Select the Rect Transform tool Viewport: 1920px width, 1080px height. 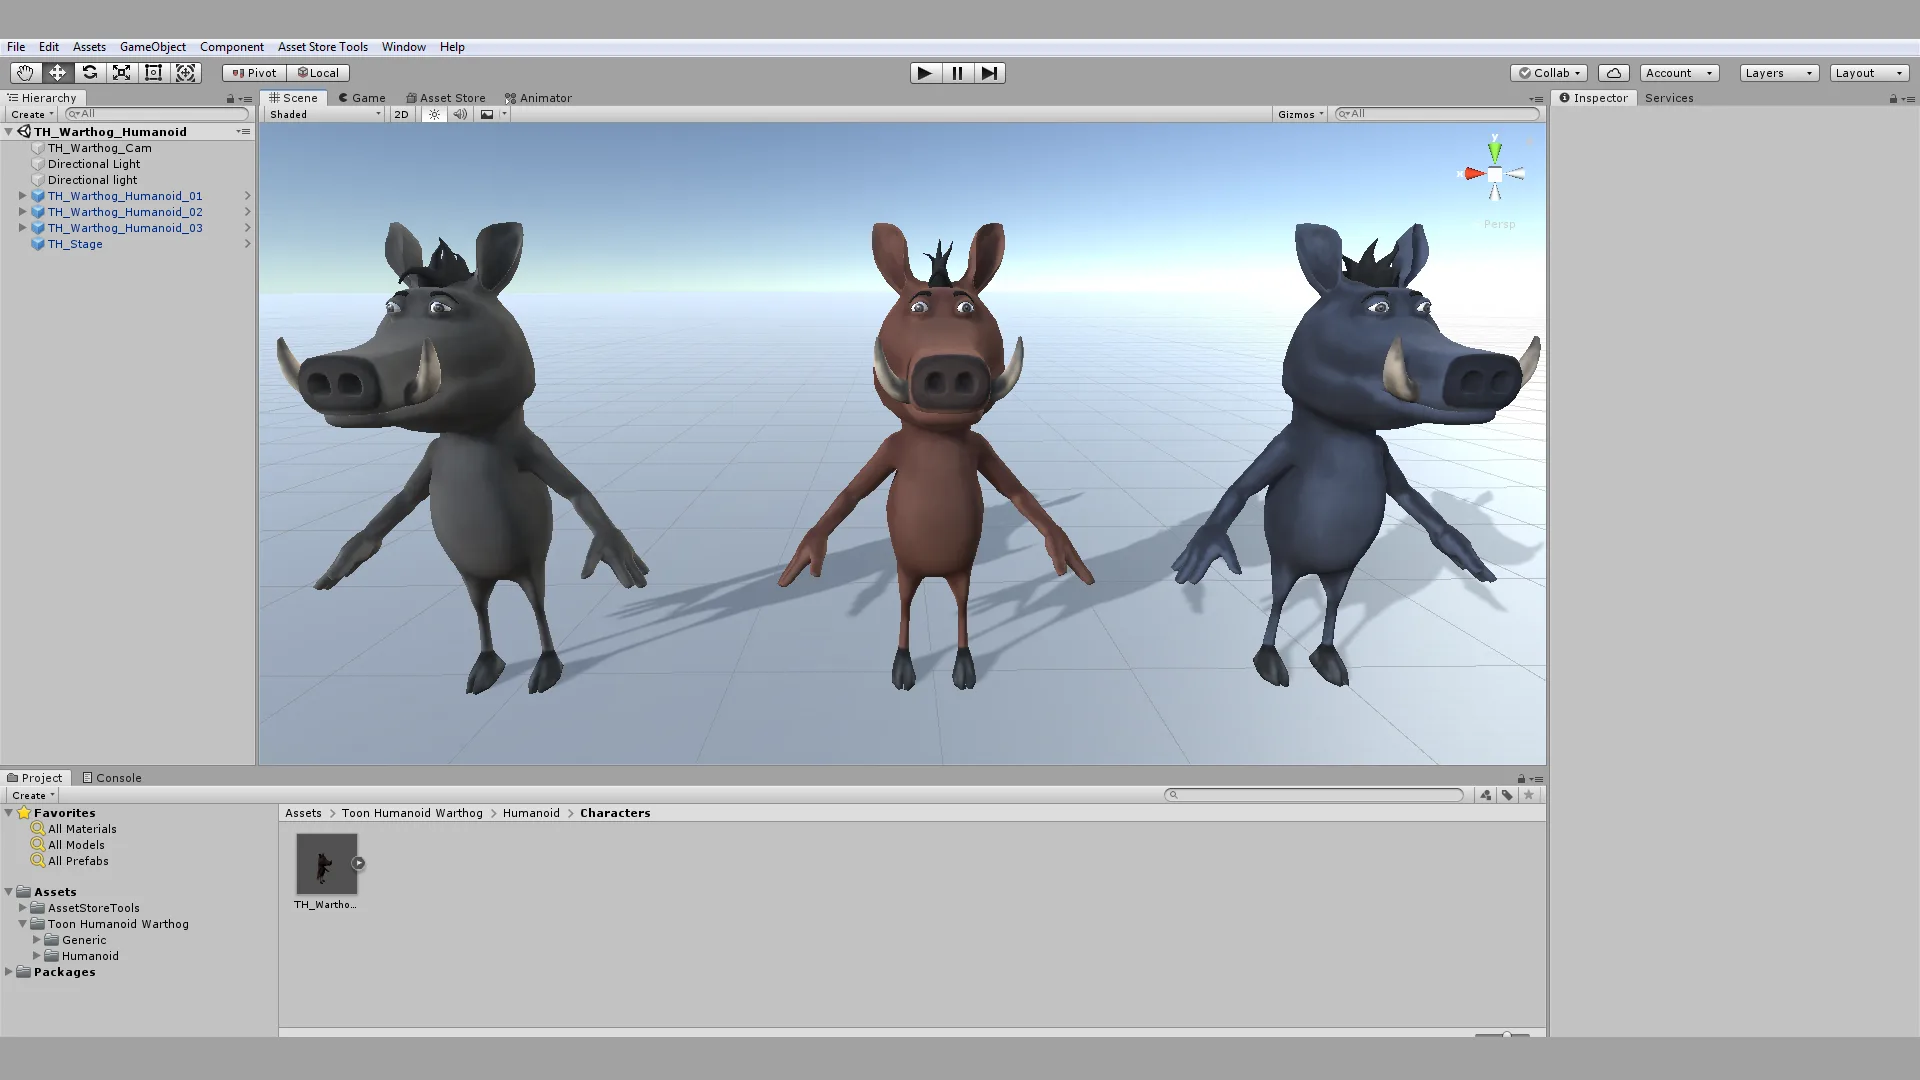click(153, 73)
